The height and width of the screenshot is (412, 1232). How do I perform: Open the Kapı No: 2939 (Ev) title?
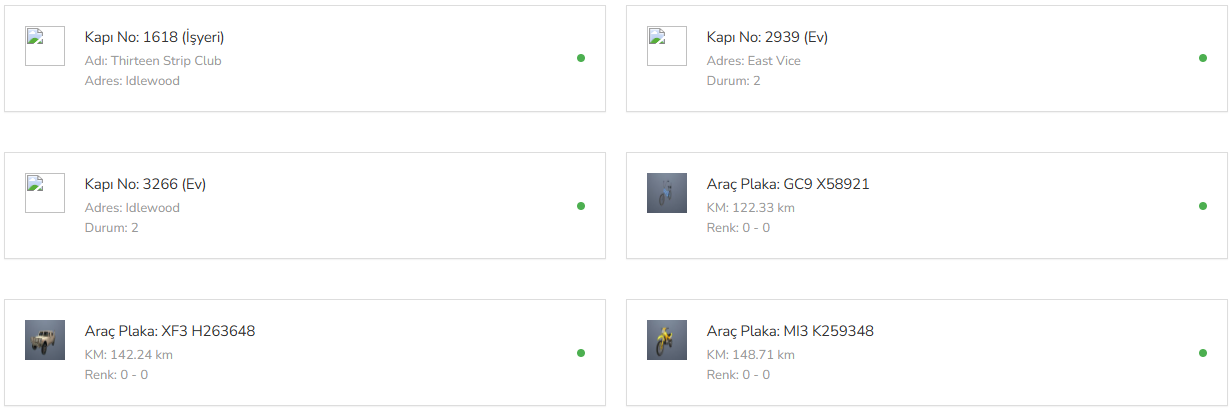pyautogui.click(x=767, y=38)
